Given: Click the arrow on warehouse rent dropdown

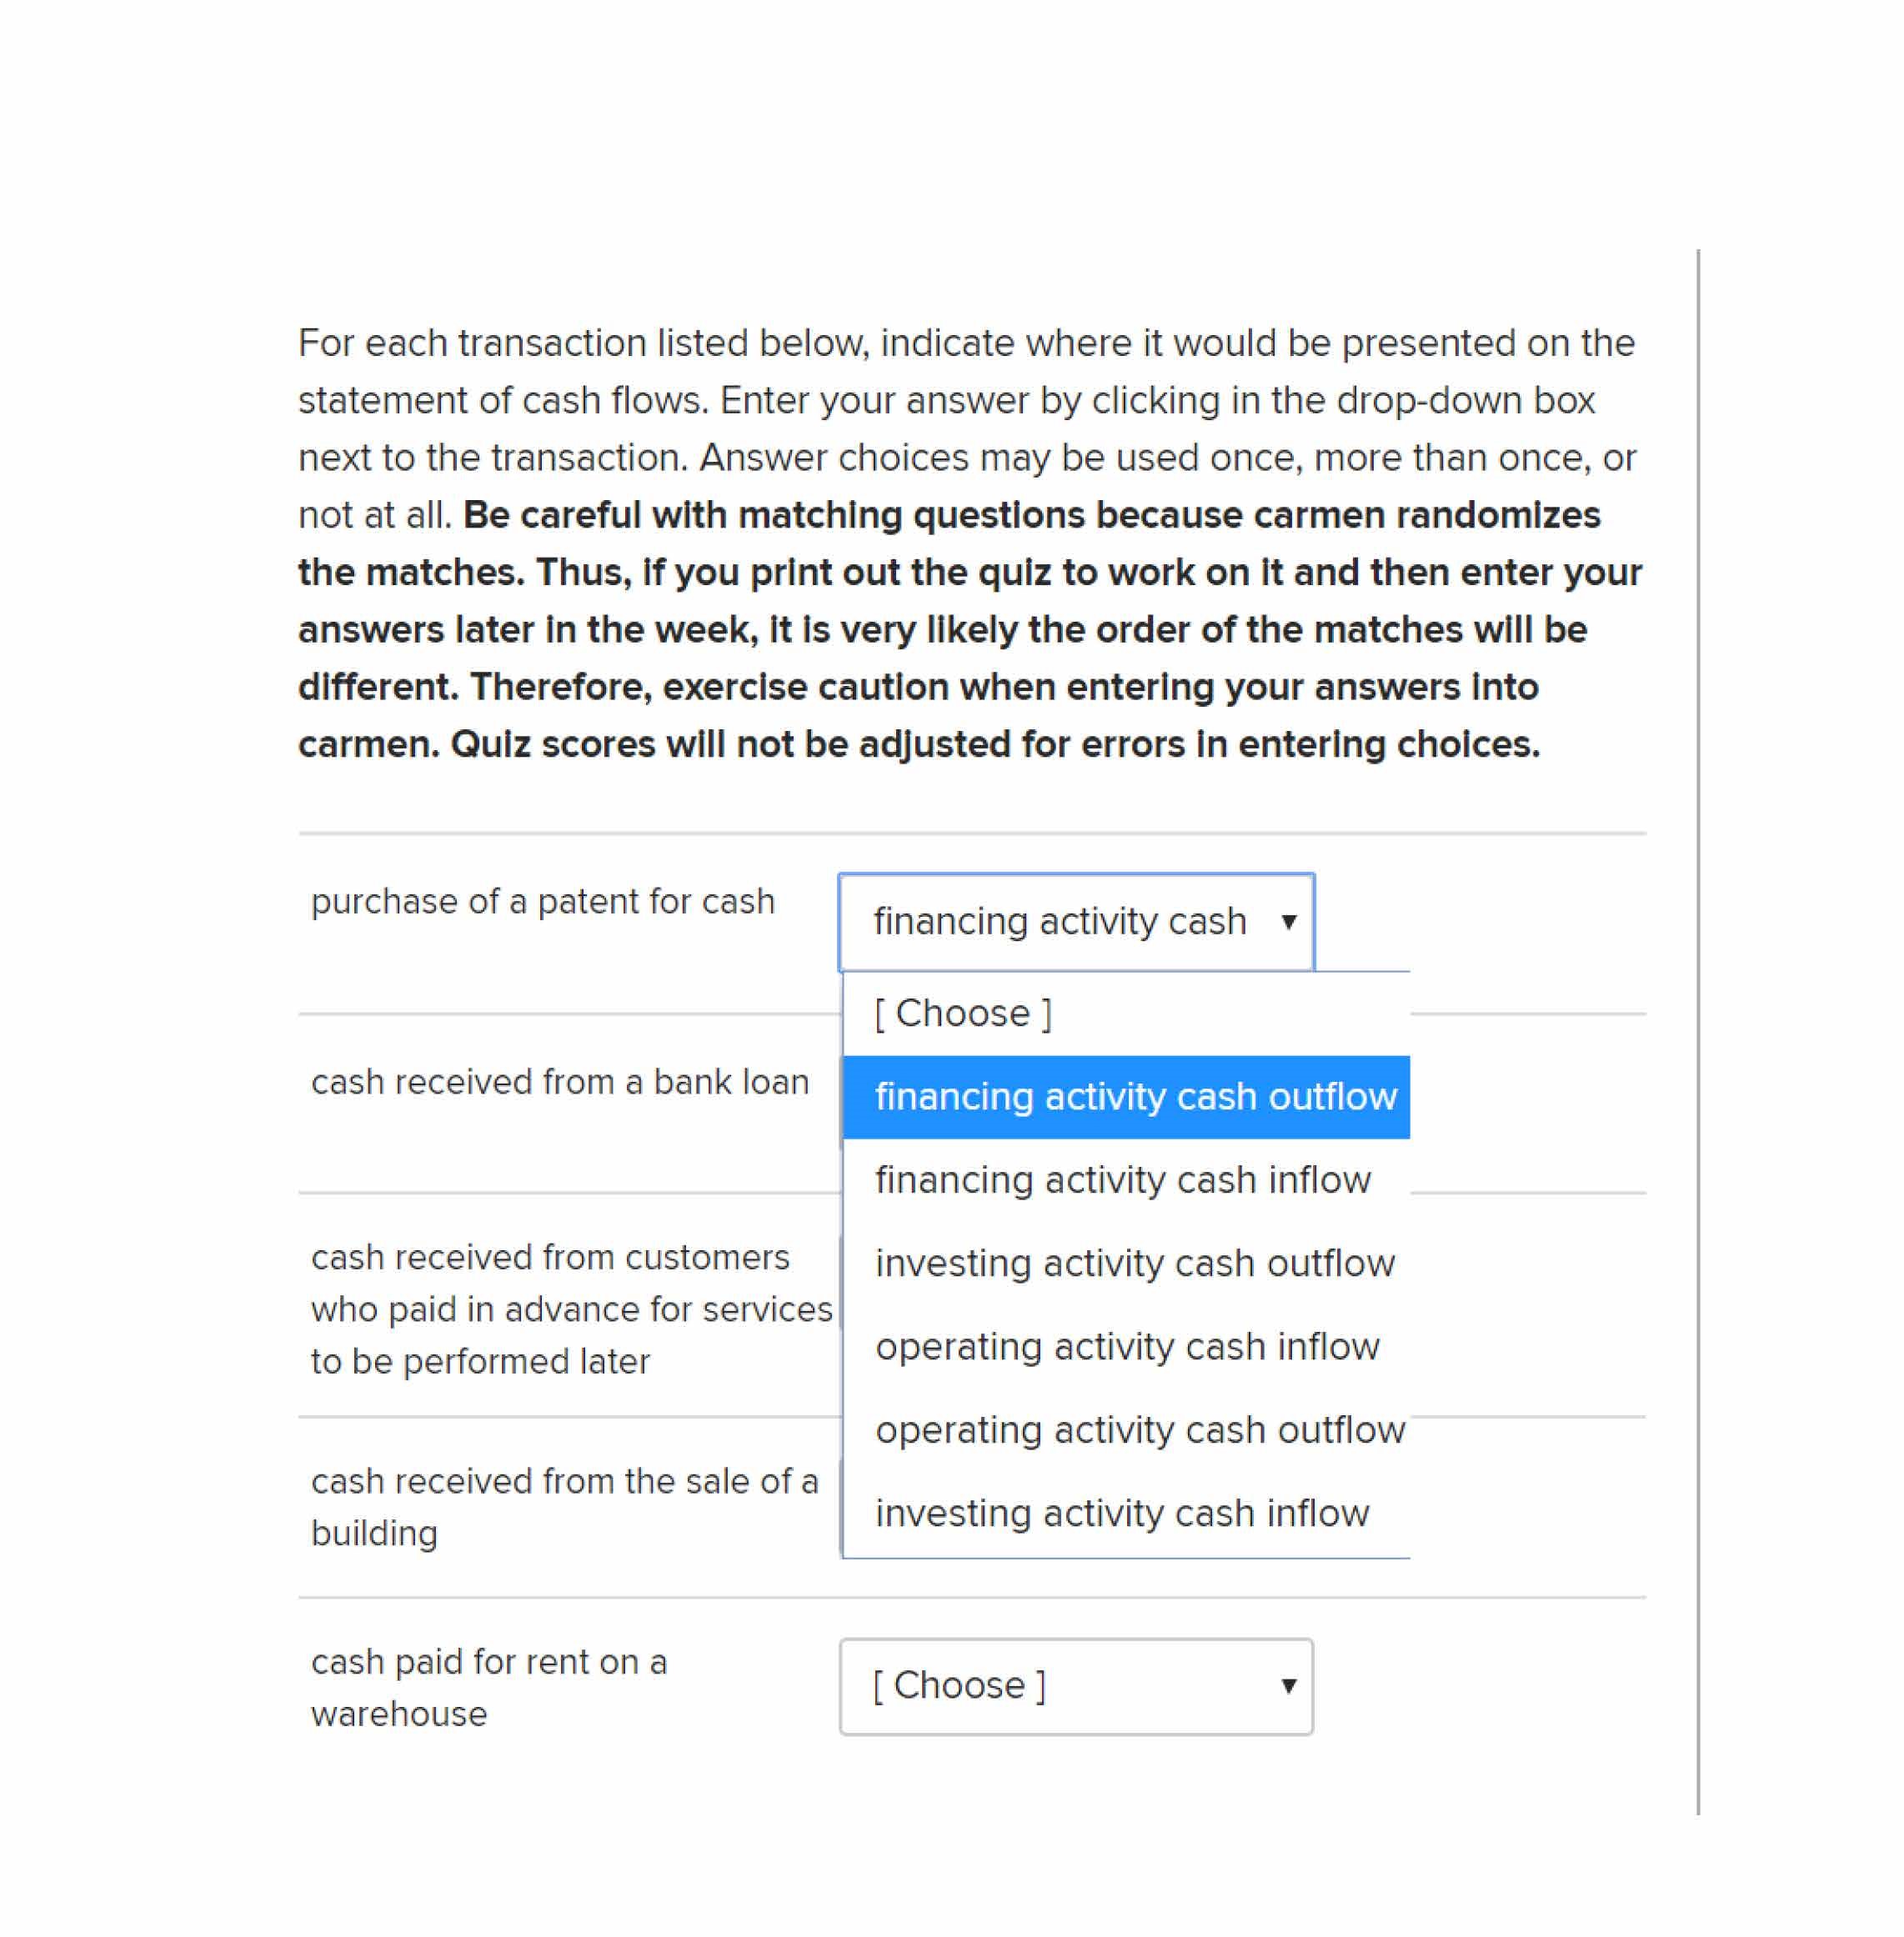Looking at the screenshot, I should click(x=1288, y=1687).
